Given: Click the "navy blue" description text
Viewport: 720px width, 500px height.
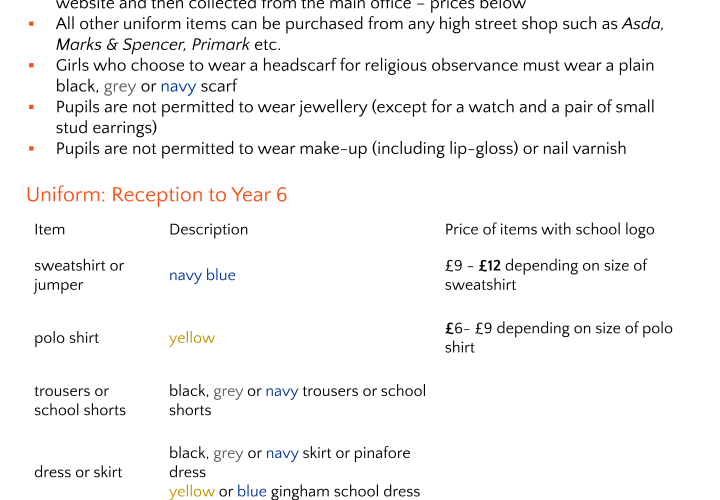Looking at the screenshot, I should (x=202, y=275).
